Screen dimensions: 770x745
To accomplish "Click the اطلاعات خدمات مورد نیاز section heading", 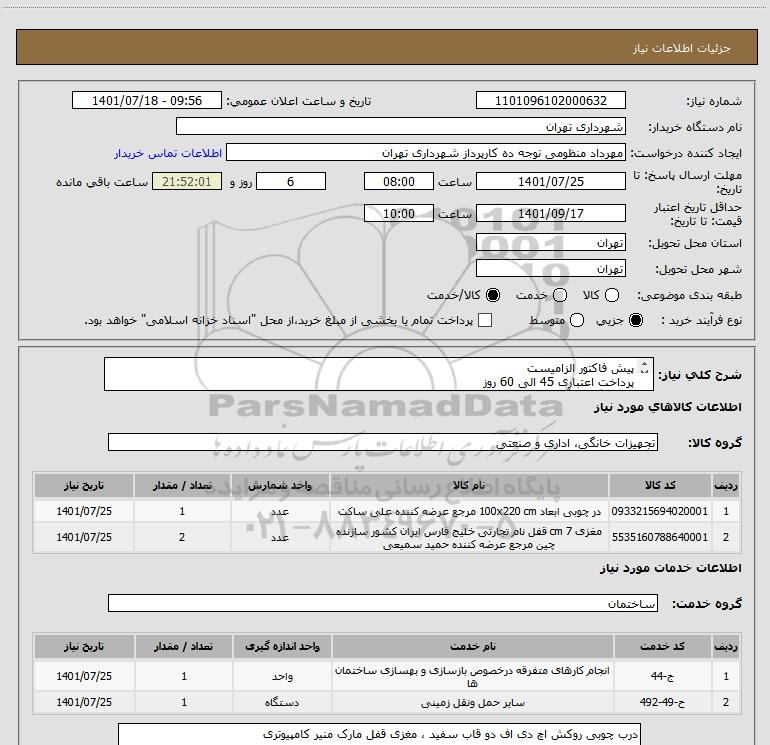I will (x=670, y=567).
